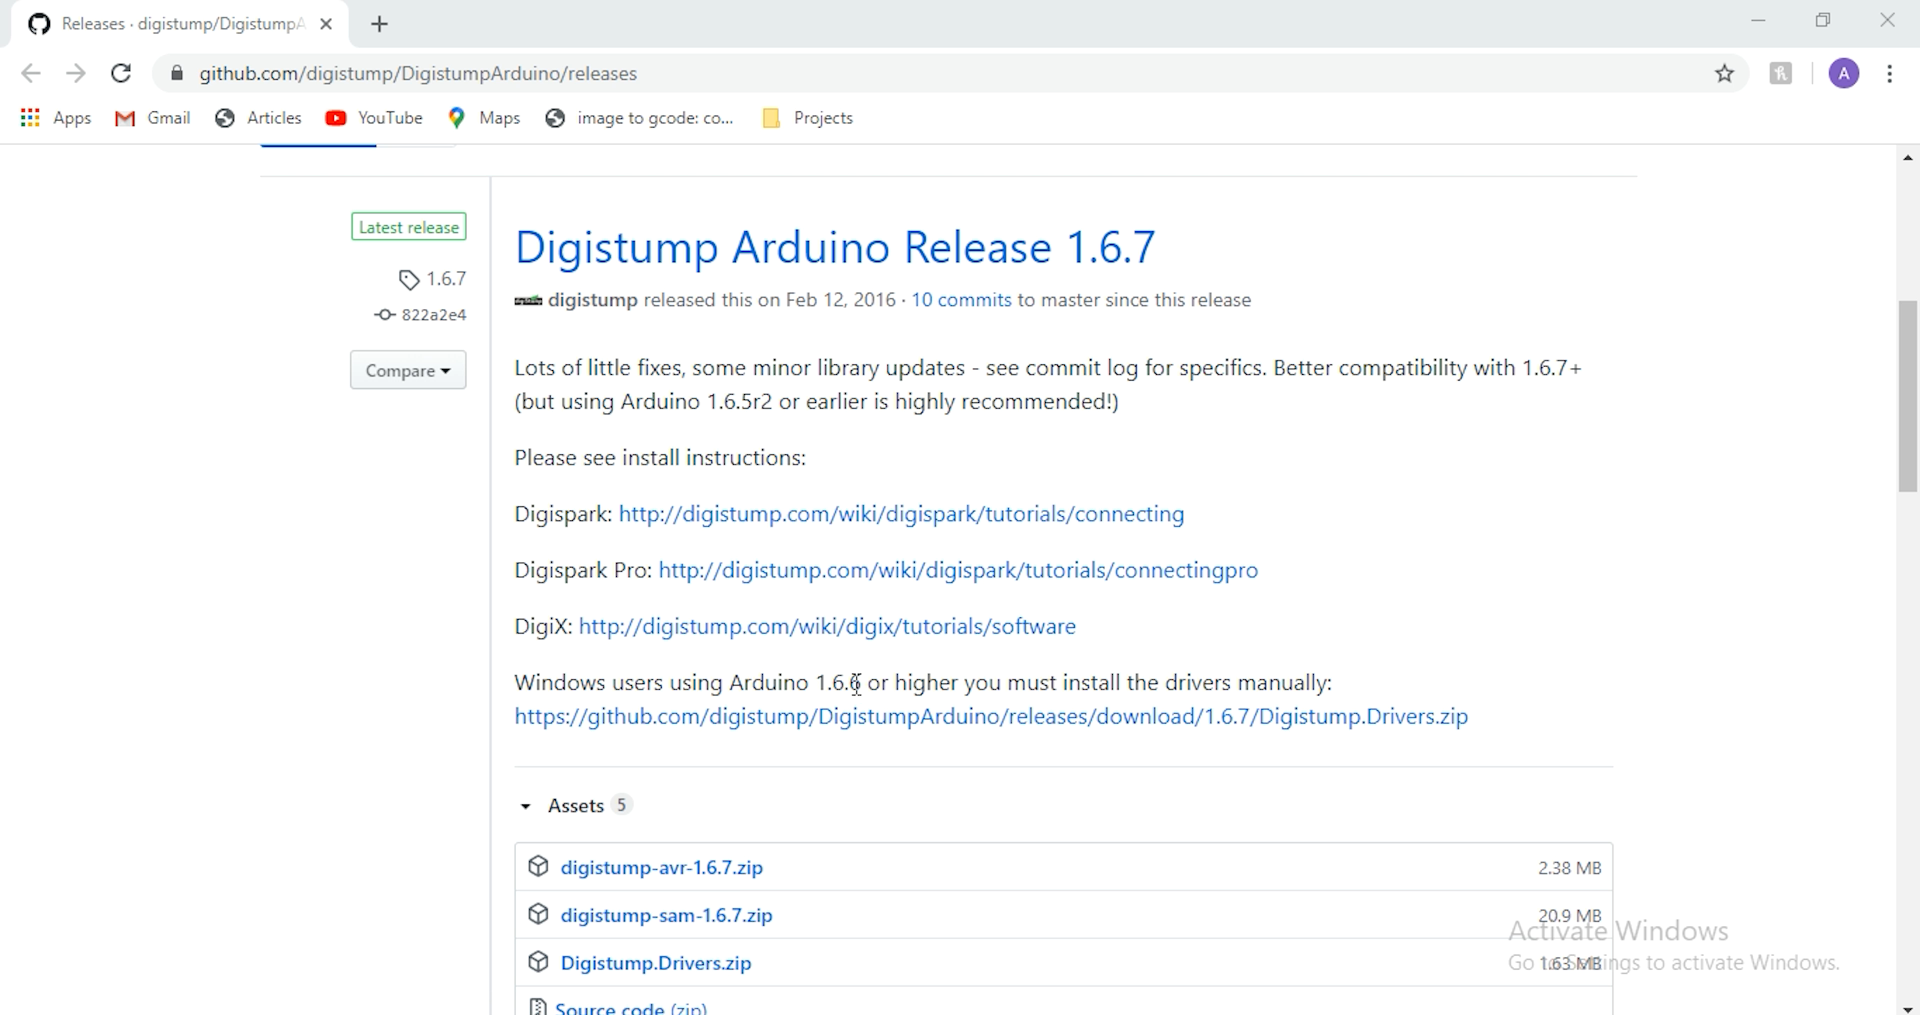Viewport: 1920px width, 1015px height.
Task: Open a new browser tab
Action: point(379,24)
